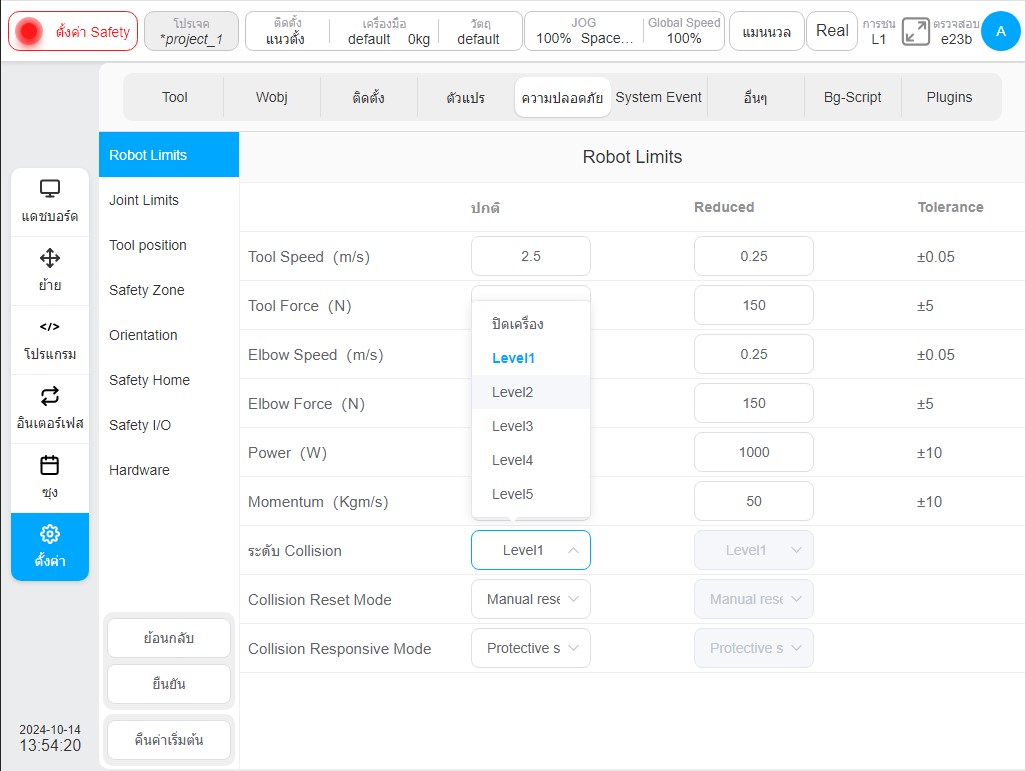Open Collision Responsive Mode normal dropdown
The height and width of the screenshot is (771, 1025).
tap(531, 648)
